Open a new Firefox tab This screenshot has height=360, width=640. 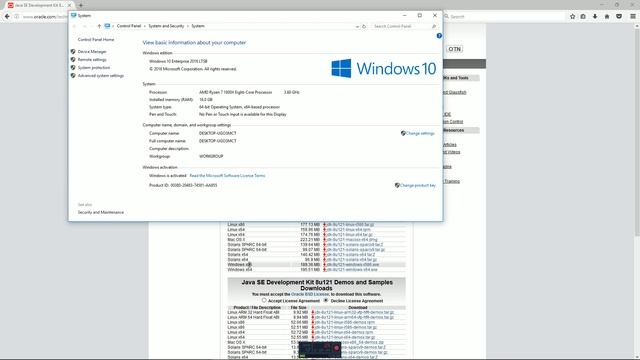(81, 5)
